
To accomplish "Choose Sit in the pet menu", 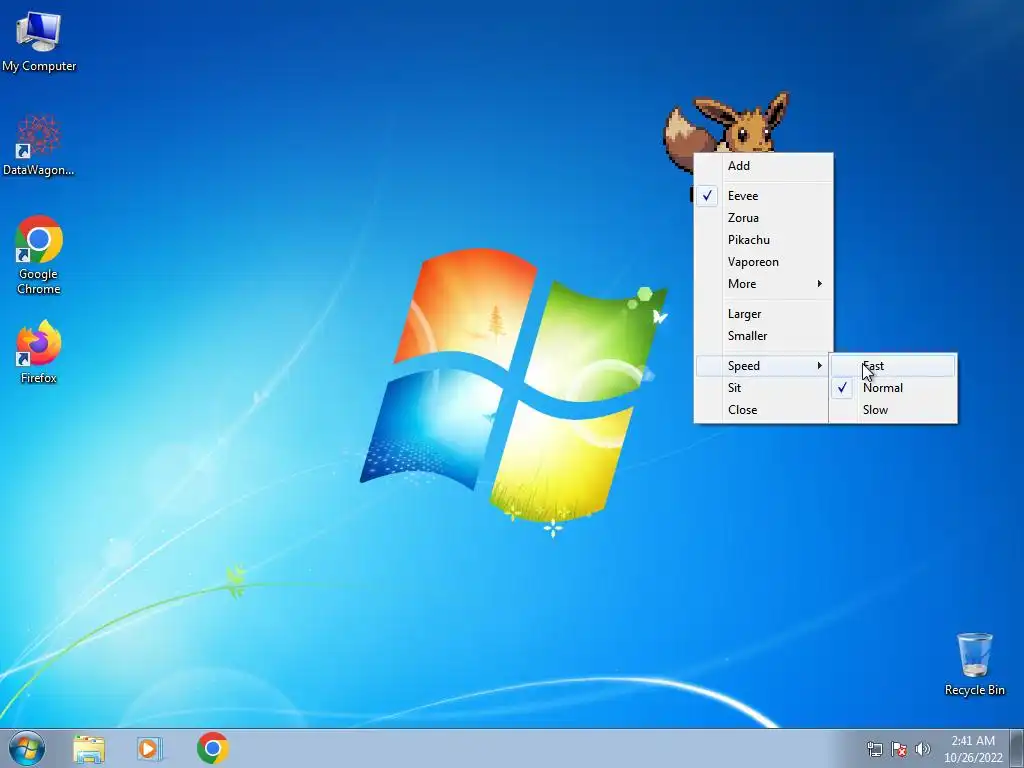I will pos(764,388).
